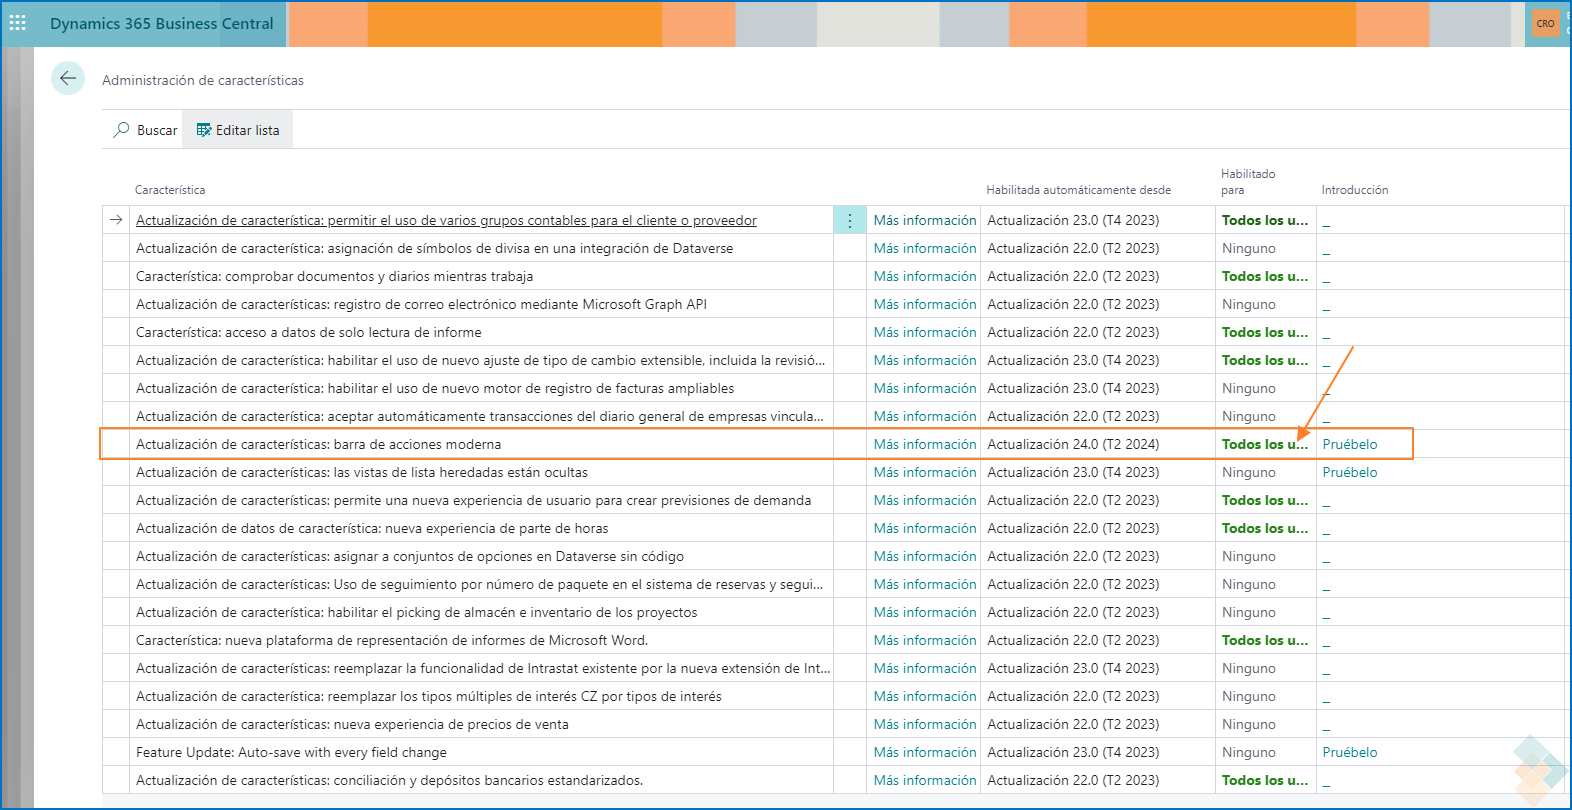Change Habilitado para for parte de horas row
Image resolution: width=1572 pixels, height=810 pixels.
[1265, 528]
